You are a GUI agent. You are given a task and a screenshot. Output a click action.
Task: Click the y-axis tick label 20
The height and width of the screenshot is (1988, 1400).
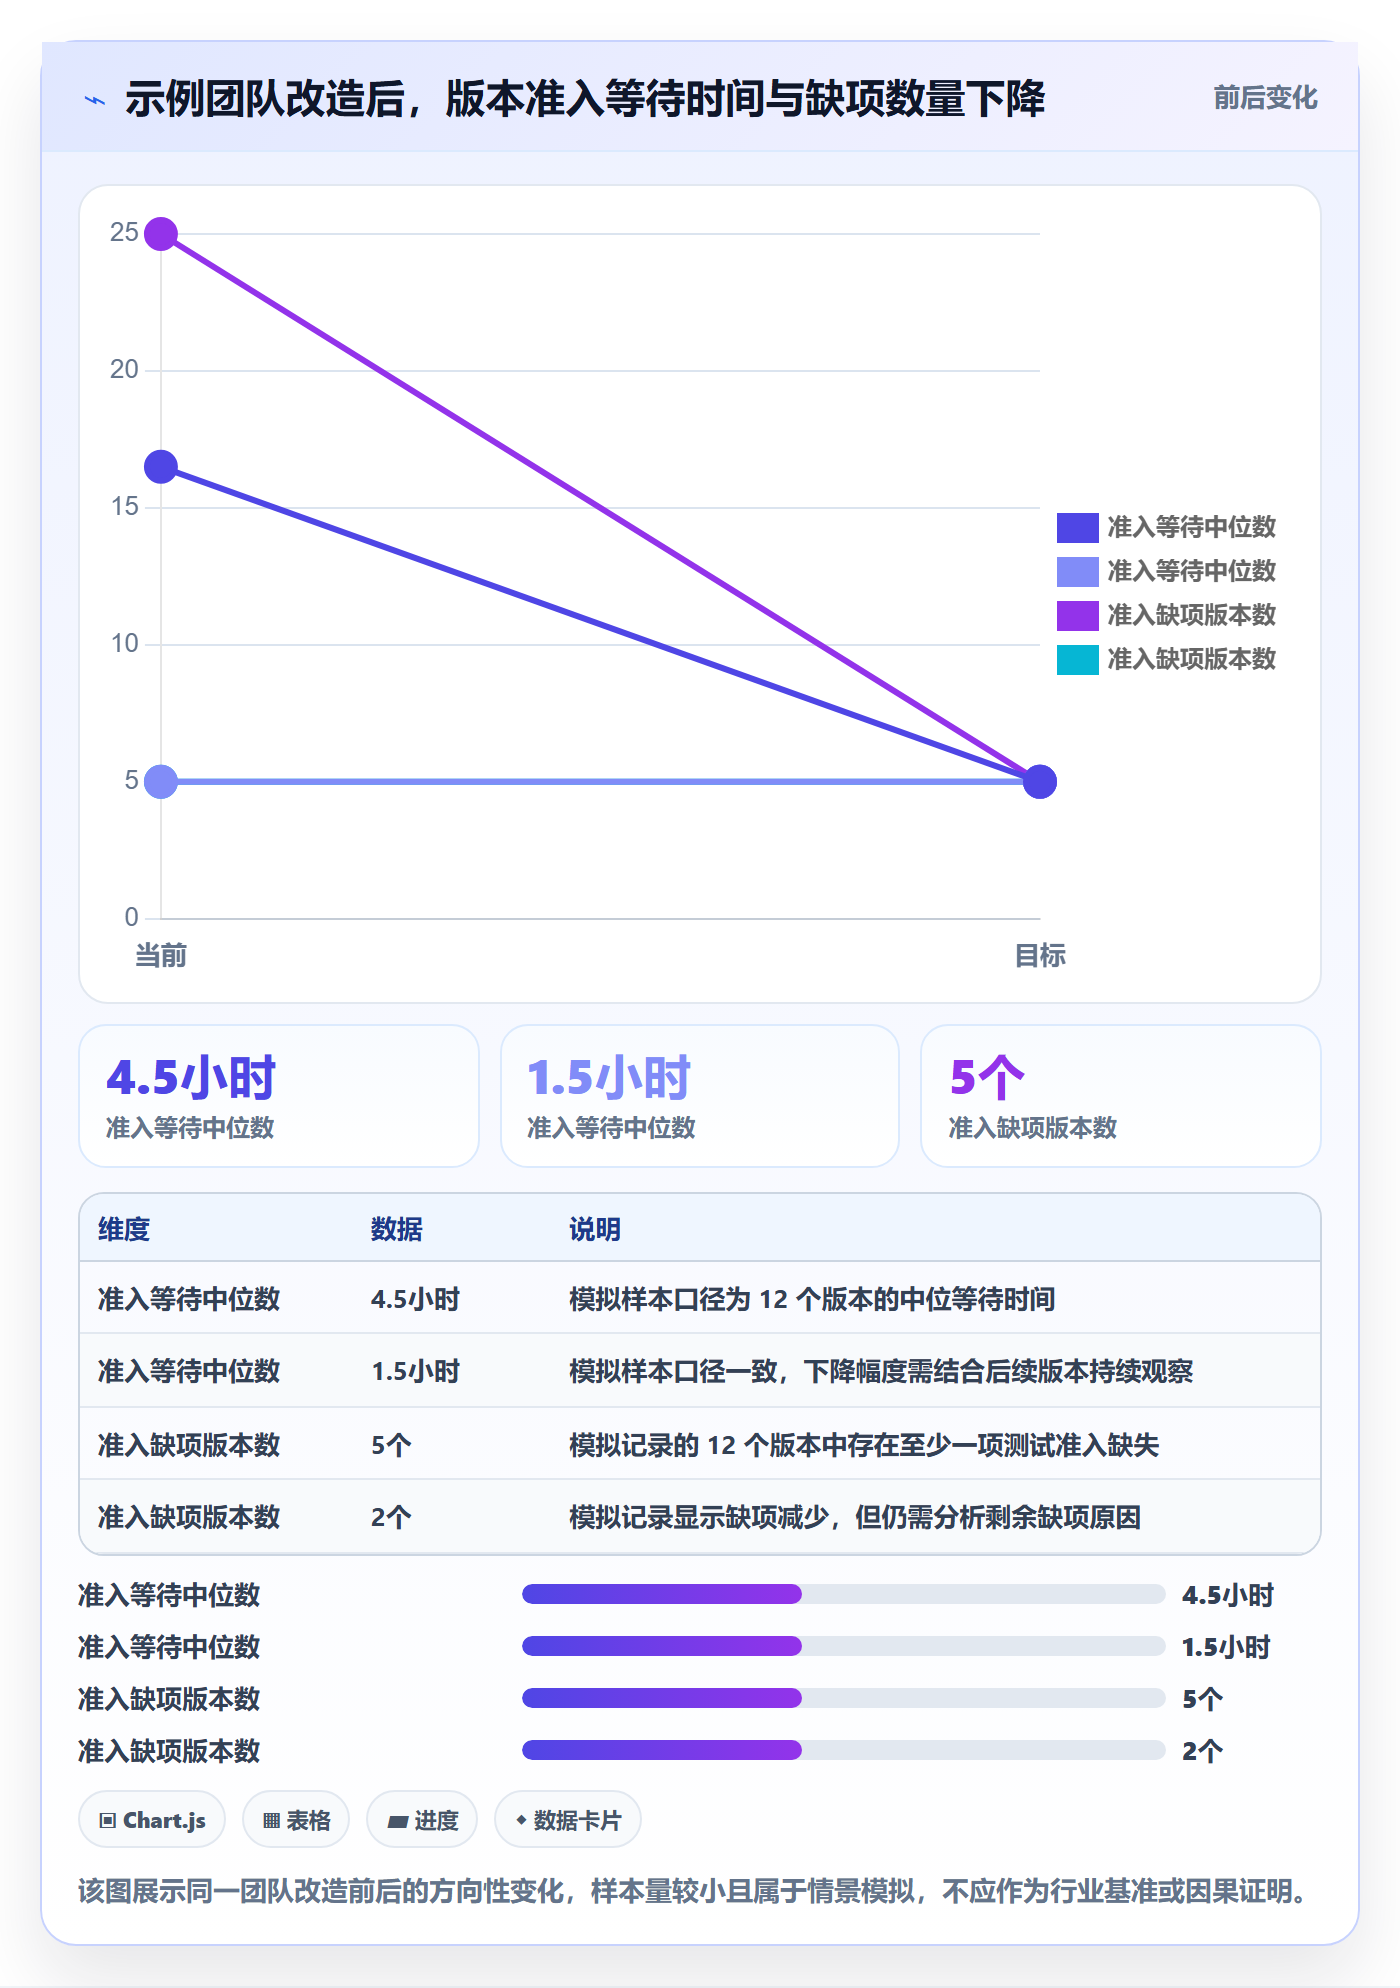[124, 370]
